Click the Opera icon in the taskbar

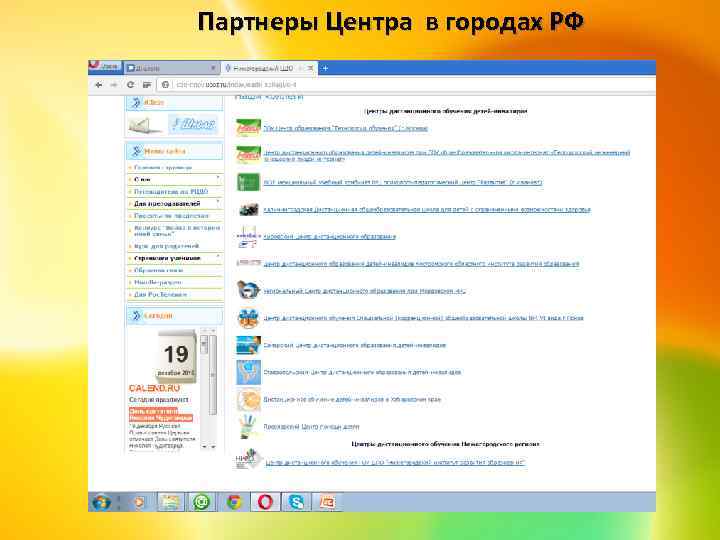pyautogui.click(x=265, y=502)
